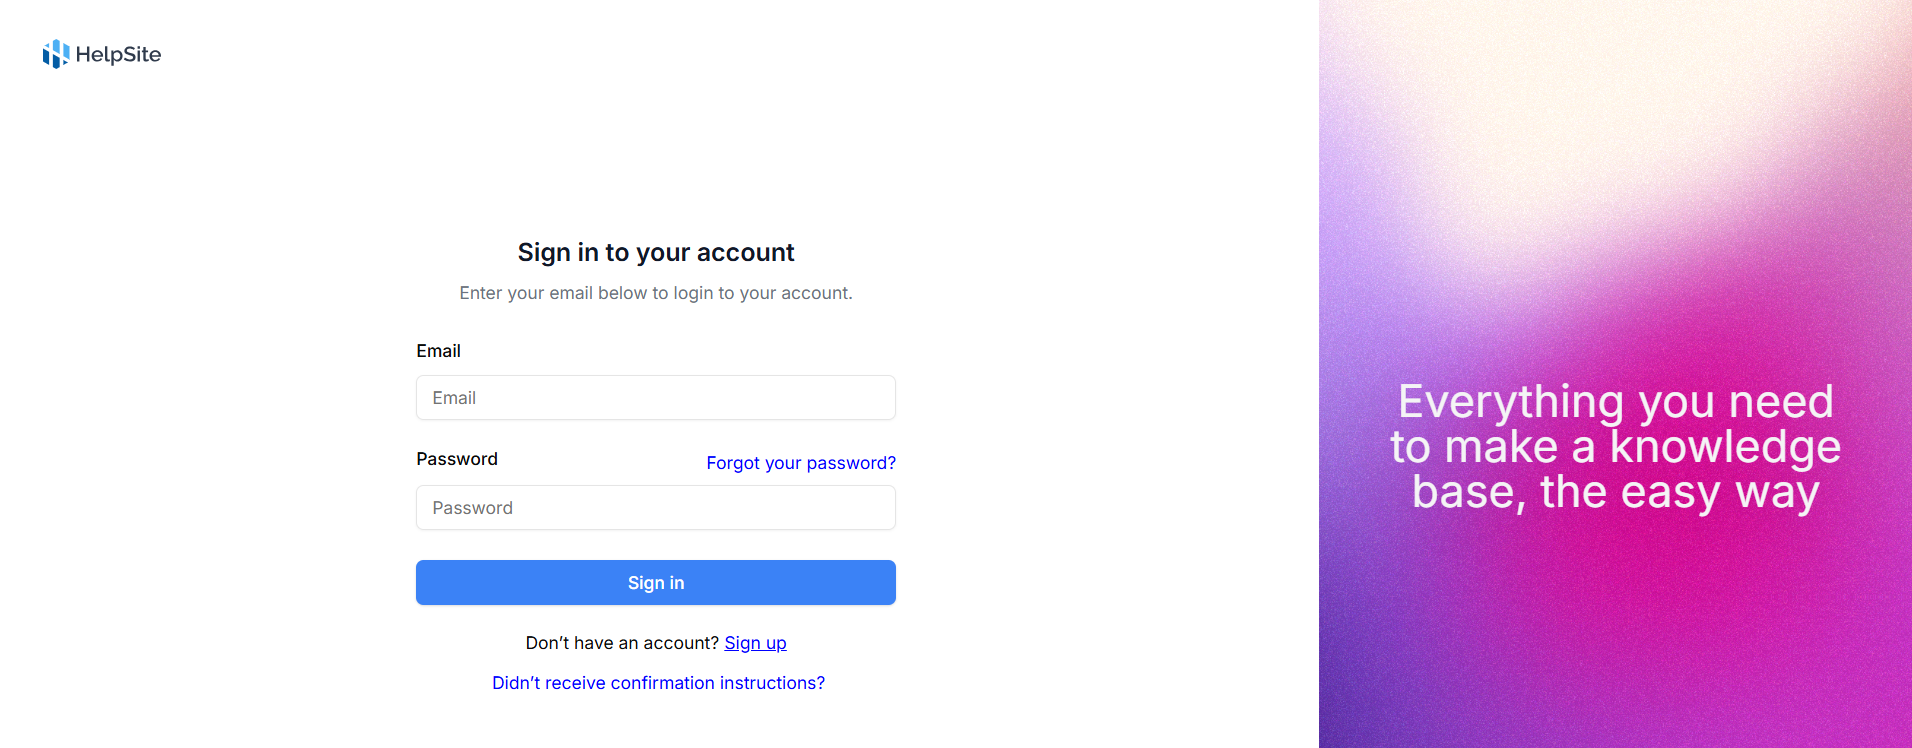
Task: Focus the Password input field
Action: [x=656, y=508]
